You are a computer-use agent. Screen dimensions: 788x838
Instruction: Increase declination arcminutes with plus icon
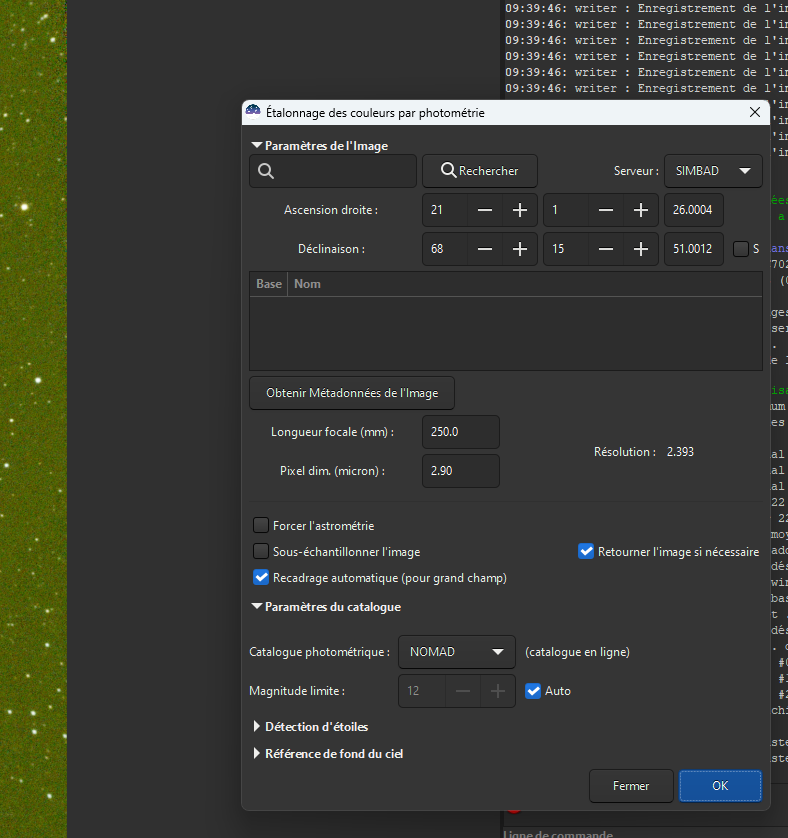click(x=640, y=249)
